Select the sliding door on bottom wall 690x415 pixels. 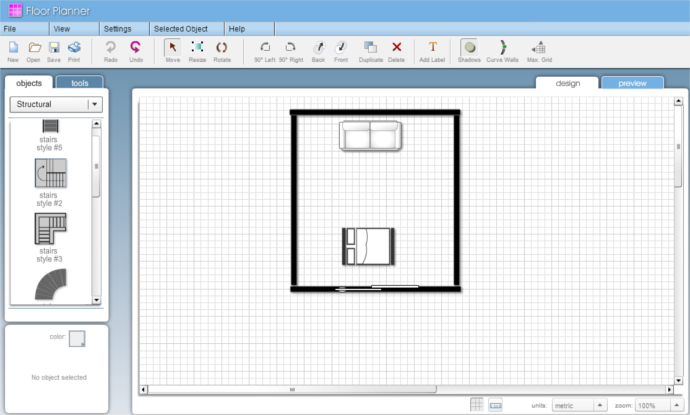[377, 288]
